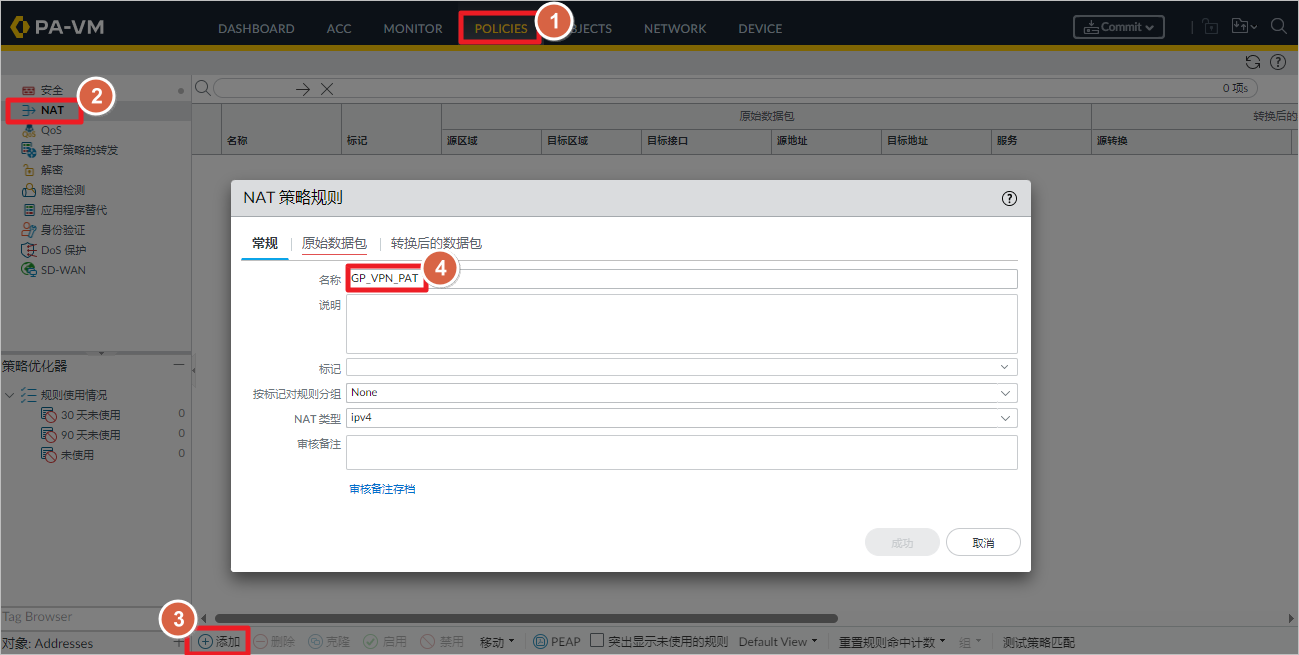Open the DASHBOARD tab
Image resolution: width=1299 pixels, height=655 pixels.
pos(256,28)
